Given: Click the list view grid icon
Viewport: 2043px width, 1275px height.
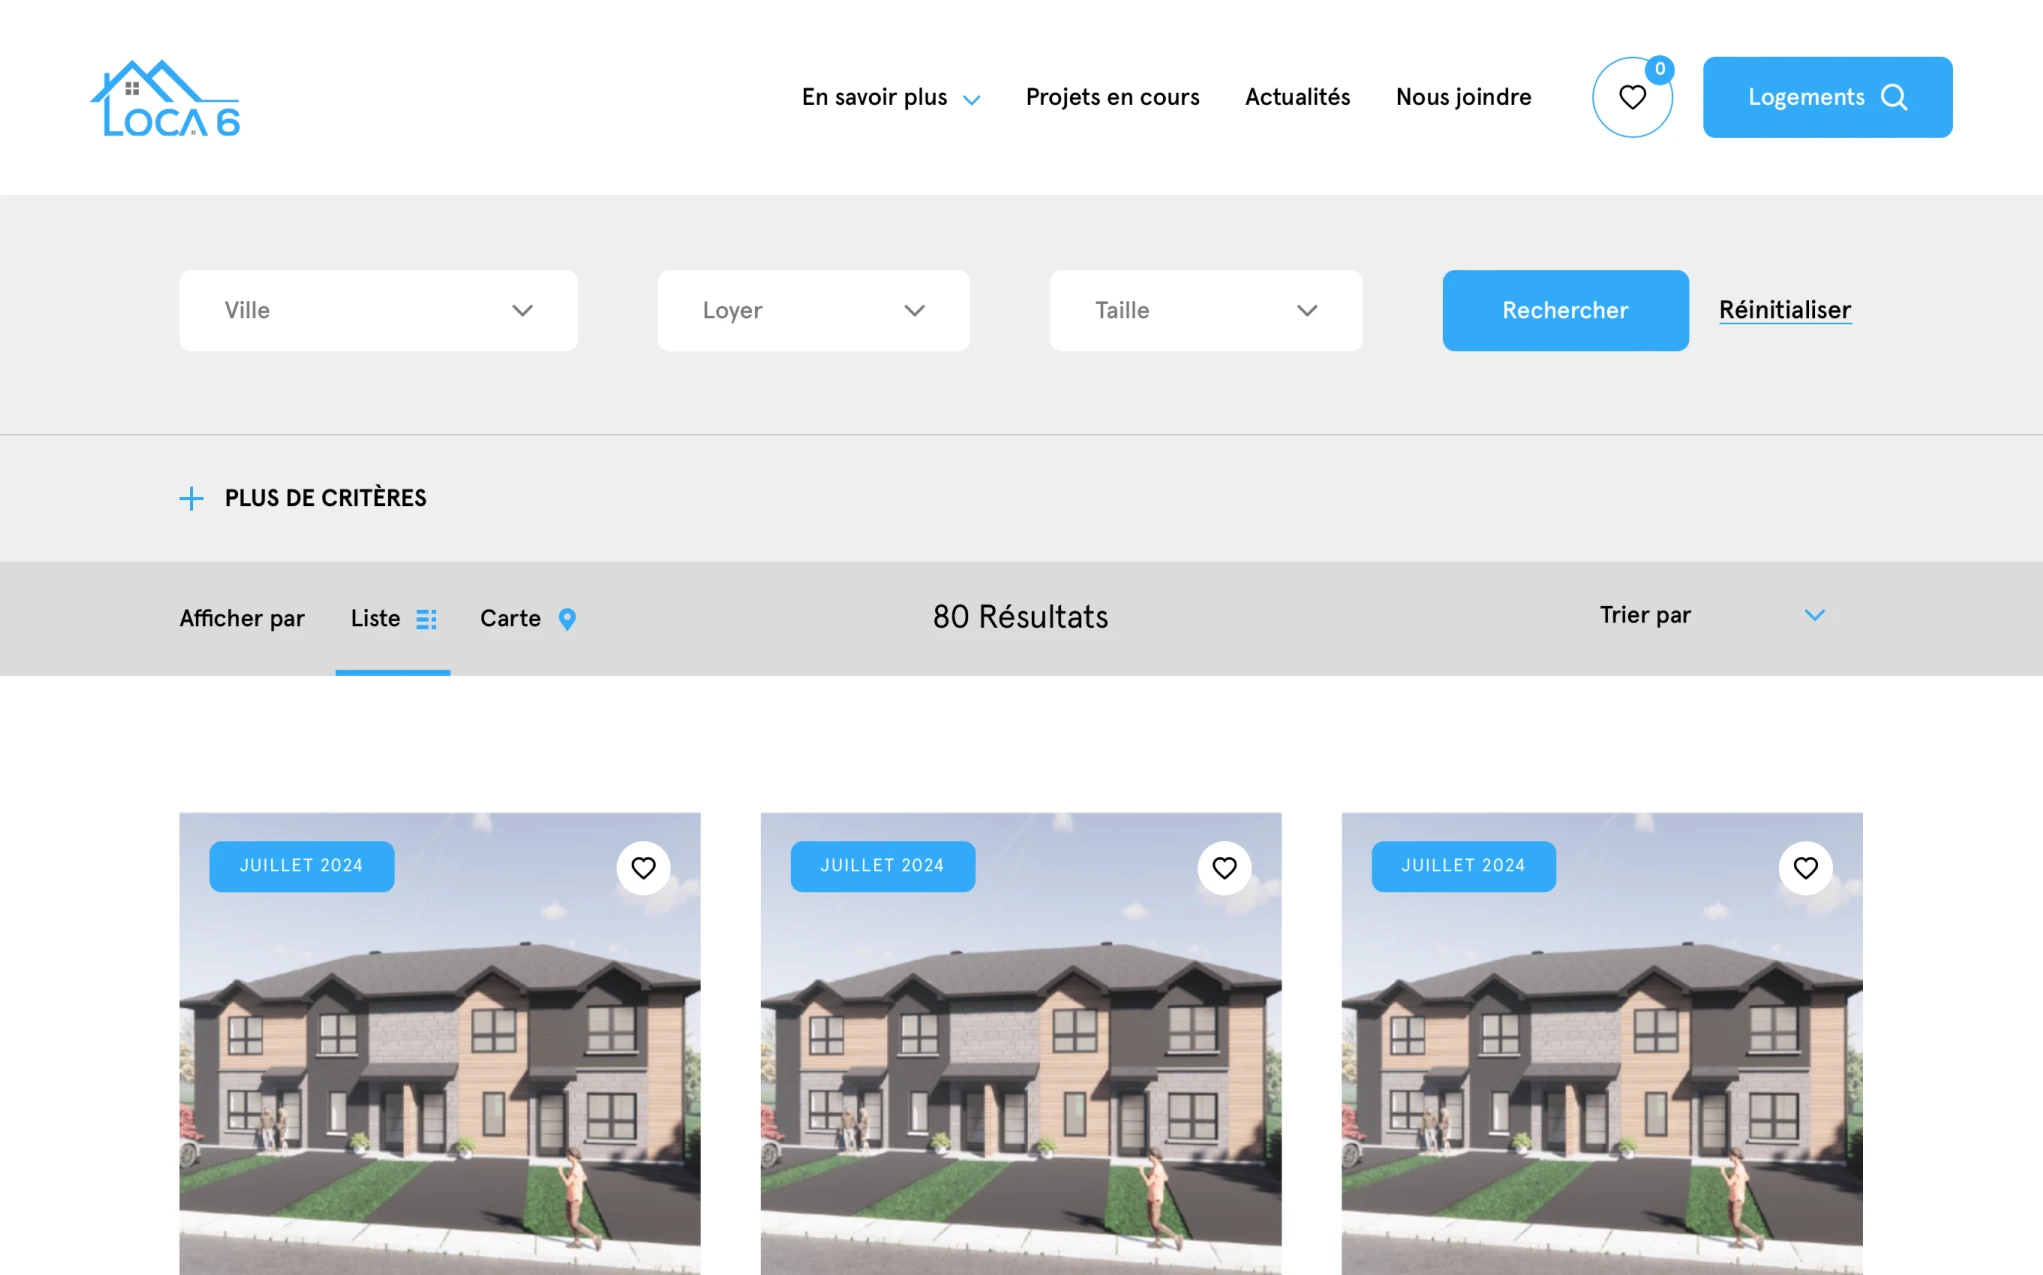Looking at the screenshot, I should [x=426, y=619].
